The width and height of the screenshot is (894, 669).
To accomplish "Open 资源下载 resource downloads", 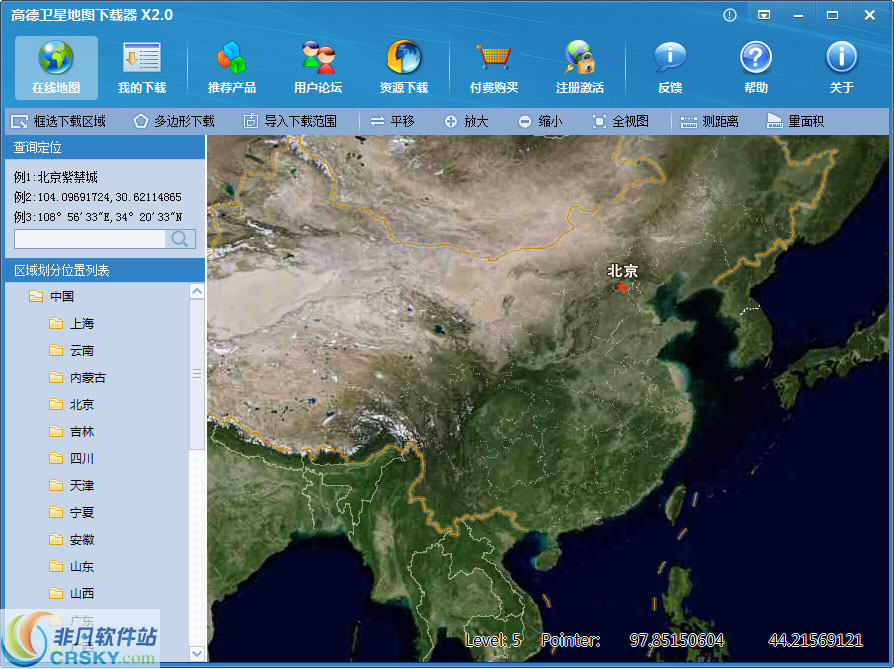I will coord(404,67).
